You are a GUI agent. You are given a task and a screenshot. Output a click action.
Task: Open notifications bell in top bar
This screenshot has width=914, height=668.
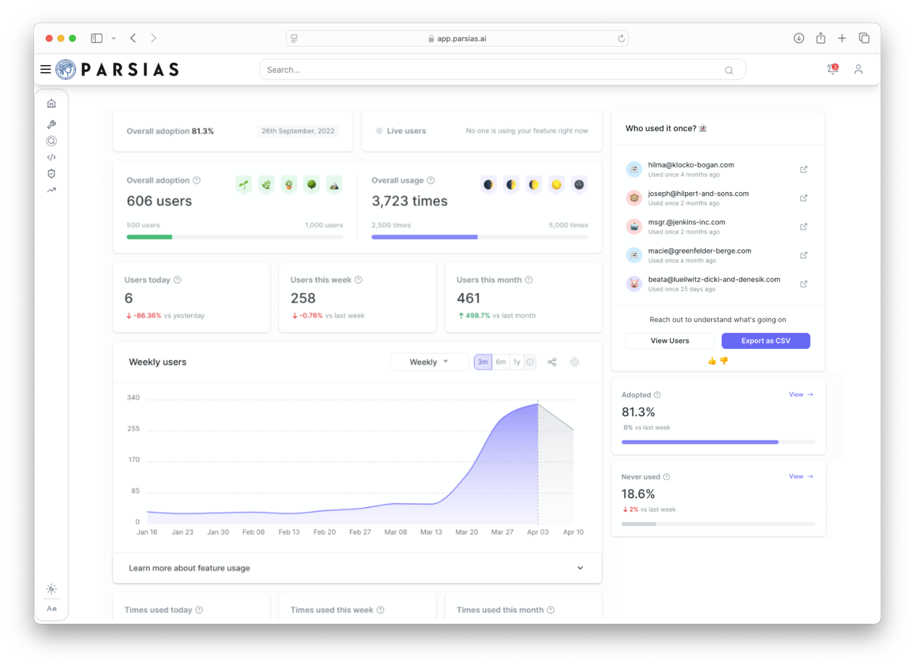(x=831, y=70)
